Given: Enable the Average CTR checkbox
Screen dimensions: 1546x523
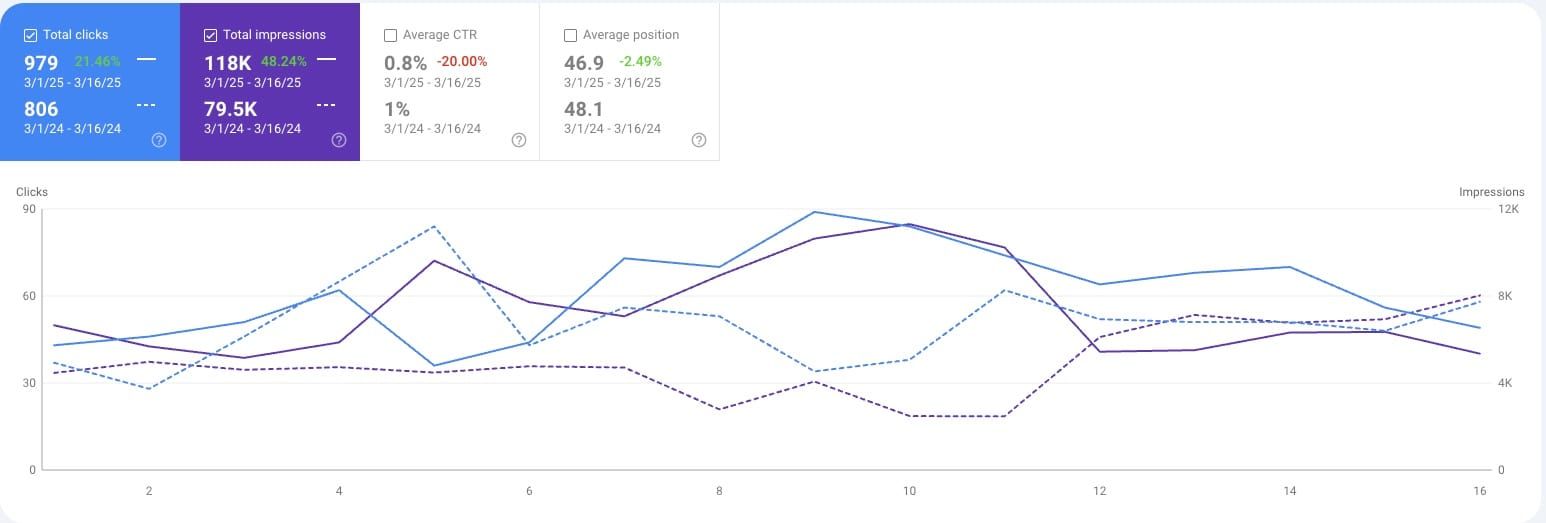Looking at the screenshot, I should pyautogui.click(x=390, y=35).
